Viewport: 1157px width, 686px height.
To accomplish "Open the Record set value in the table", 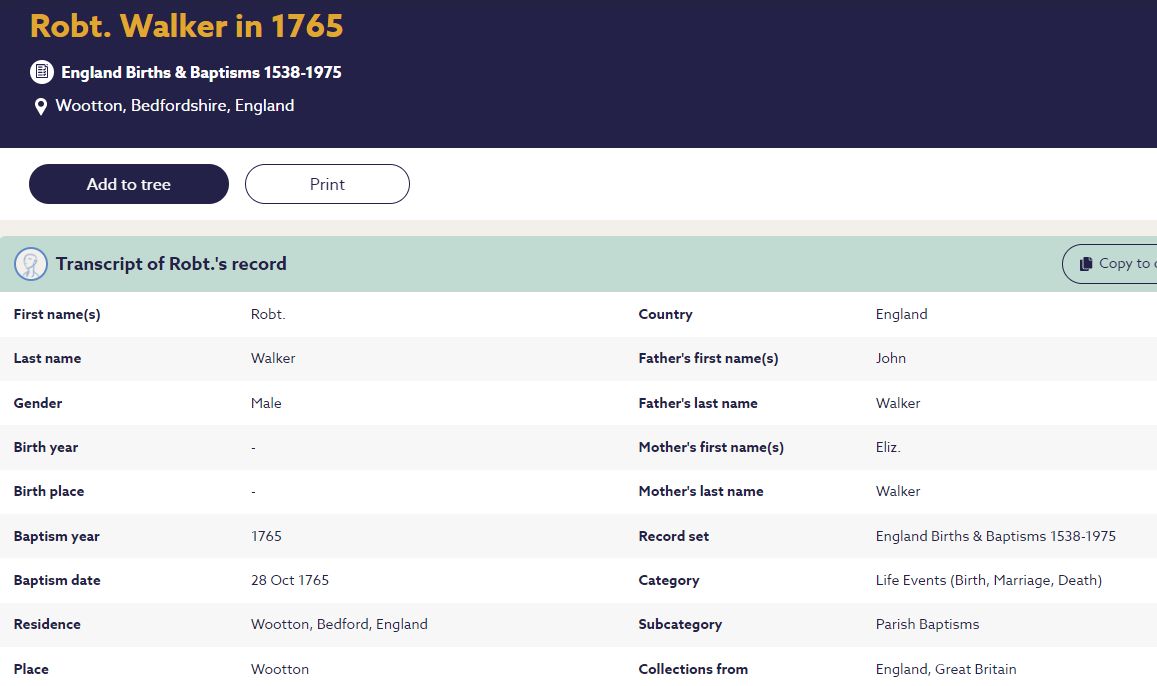I will (x=995, y=536).
